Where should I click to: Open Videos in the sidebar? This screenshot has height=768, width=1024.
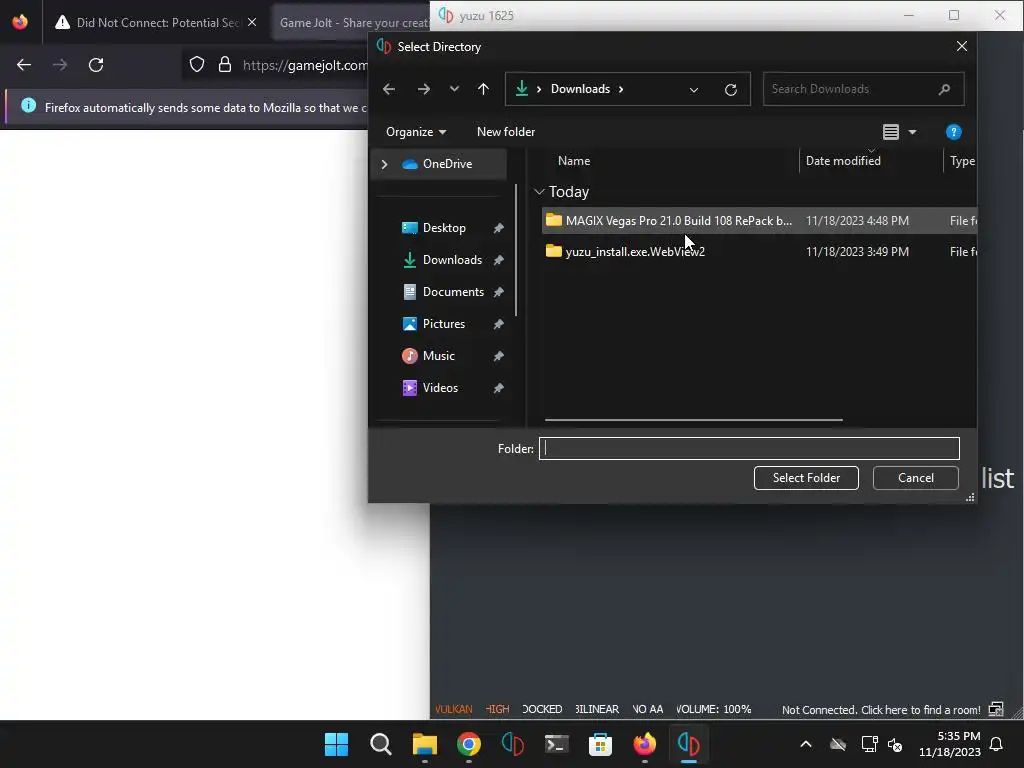[x=440, y=388]
